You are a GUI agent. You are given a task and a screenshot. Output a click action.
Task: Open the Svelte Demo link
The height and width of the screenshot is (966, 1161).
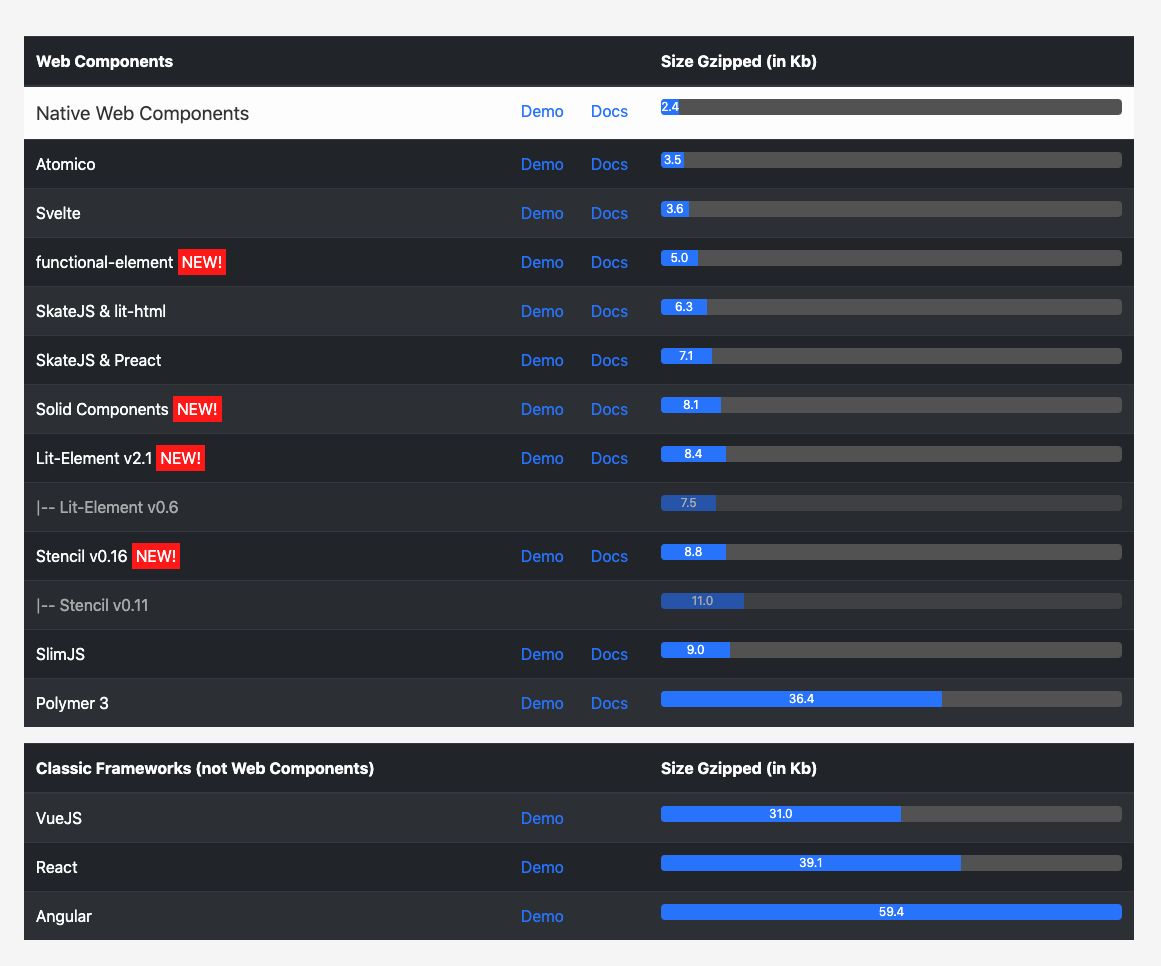542,213
